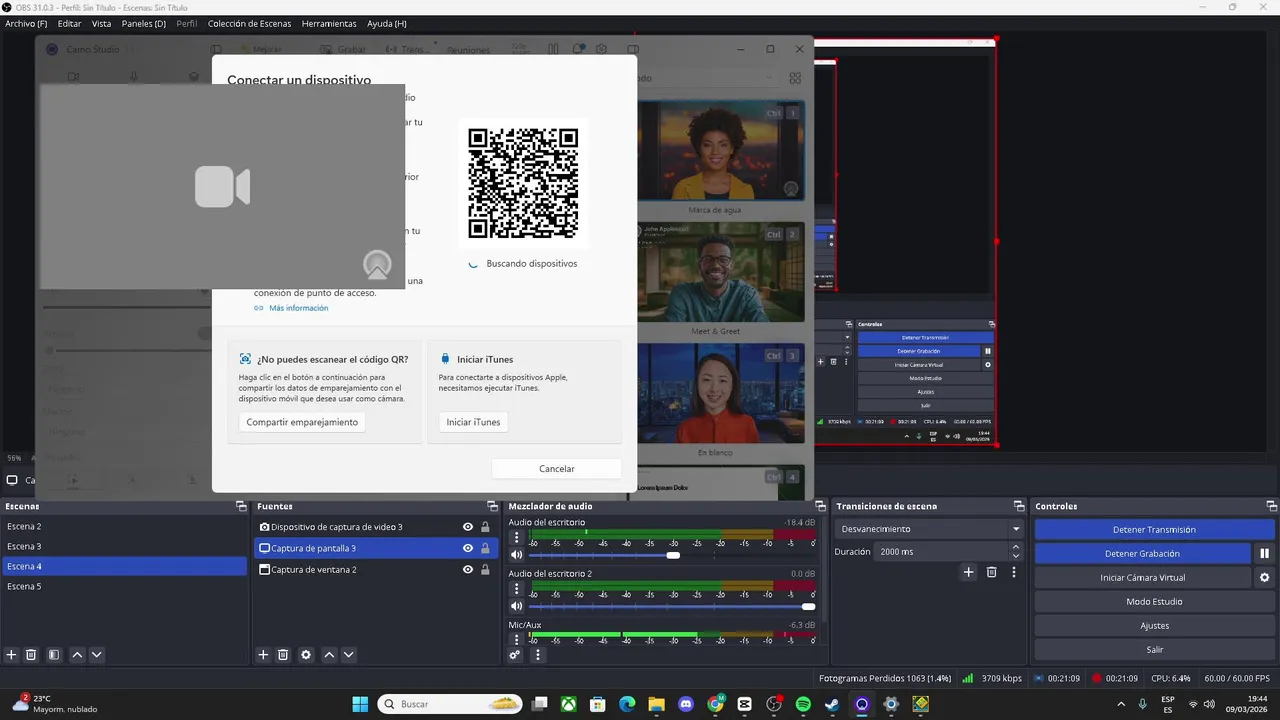Click the Duración value field
This screenshot has height=720, width=1280.
click(942, 551)
